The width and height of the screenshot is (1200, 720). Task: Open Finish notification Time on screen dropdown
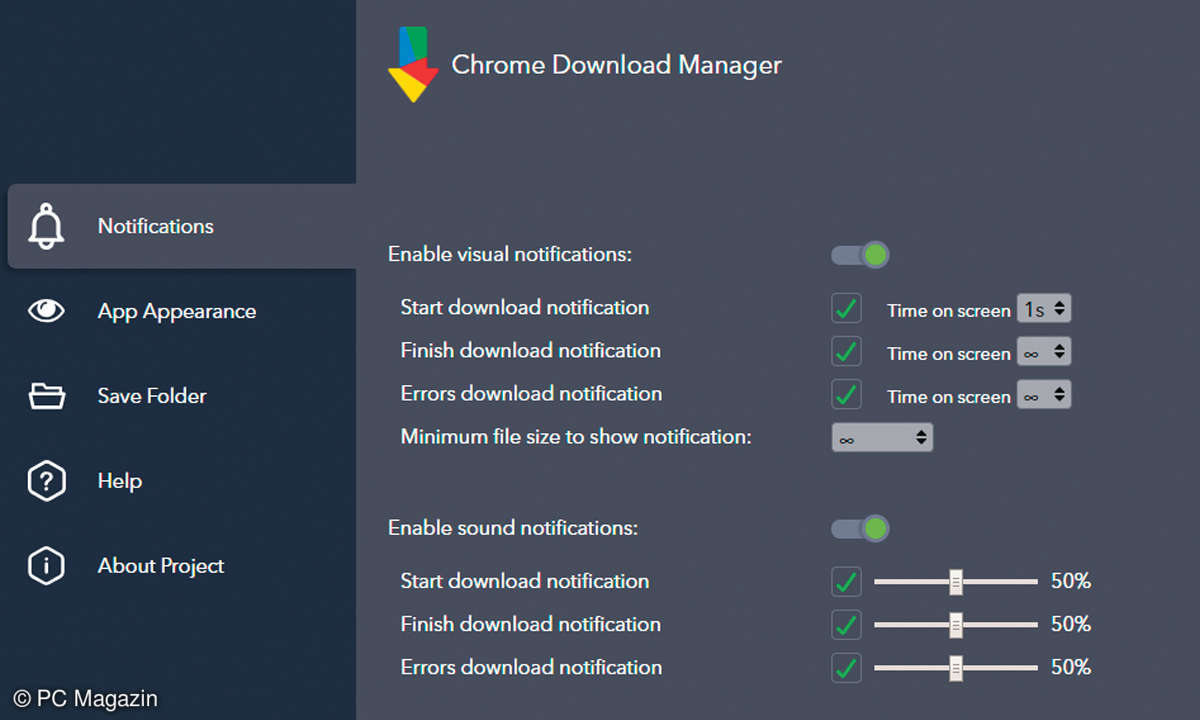(1044, 352)
